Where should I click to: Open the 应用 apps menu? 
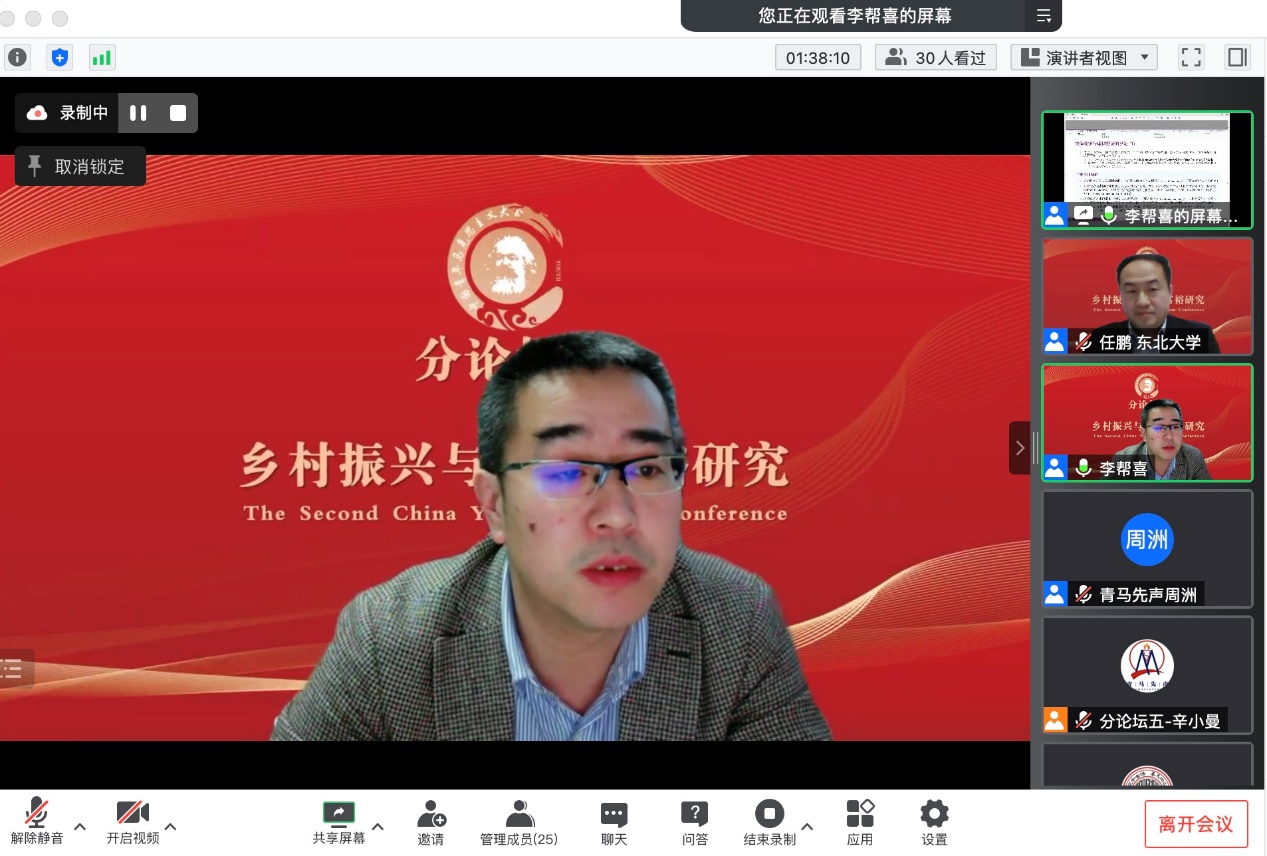tap(860, 822)
